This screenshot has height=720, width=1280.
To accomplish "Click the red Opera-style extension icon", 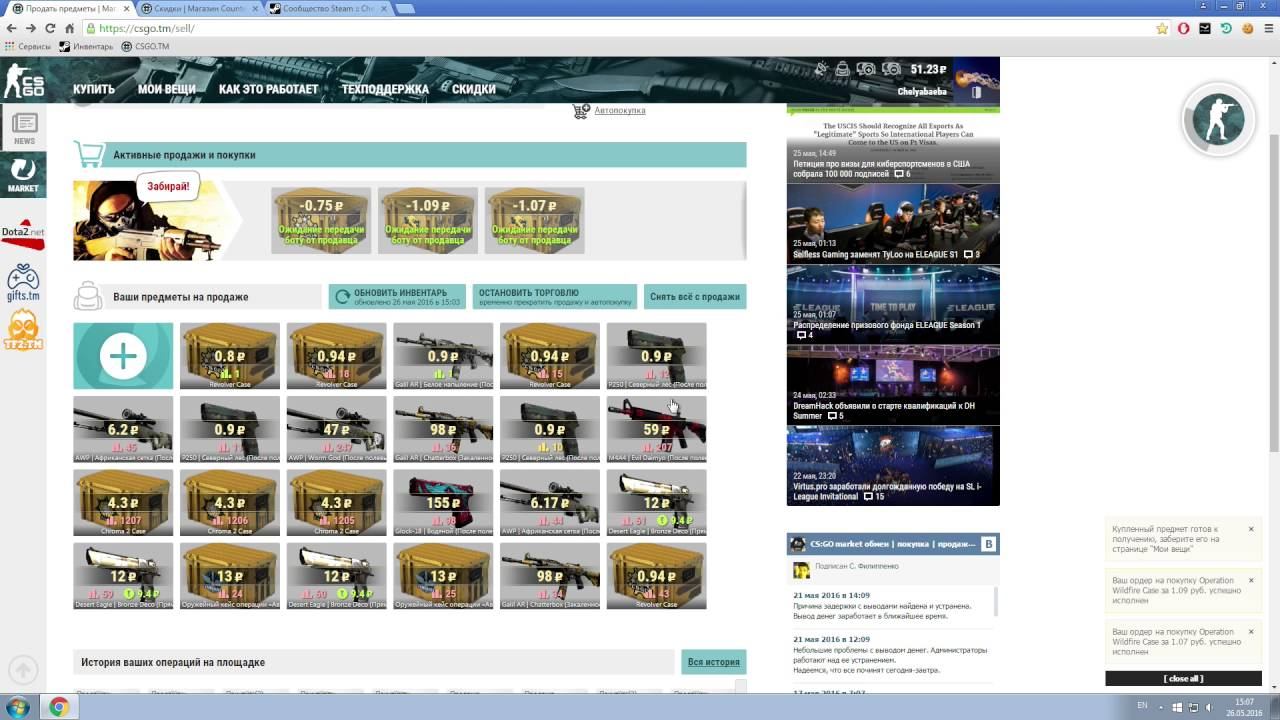I will coord(1184,28).
